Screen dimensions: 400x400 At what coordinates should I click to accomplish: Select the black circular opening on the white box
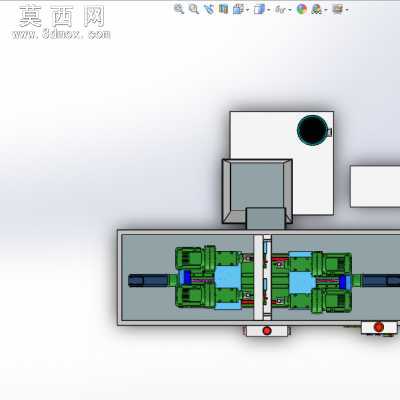pyautogui.click(x=312, y=130)
